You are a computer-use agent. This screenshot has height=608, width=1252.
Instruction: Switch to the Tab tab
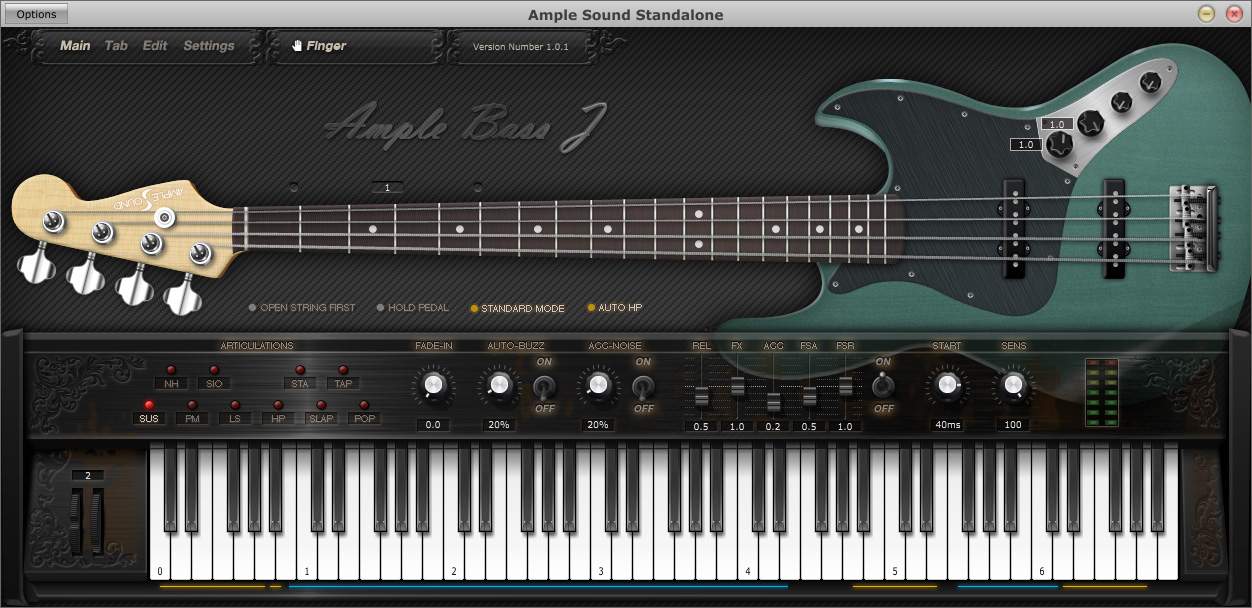116,46
